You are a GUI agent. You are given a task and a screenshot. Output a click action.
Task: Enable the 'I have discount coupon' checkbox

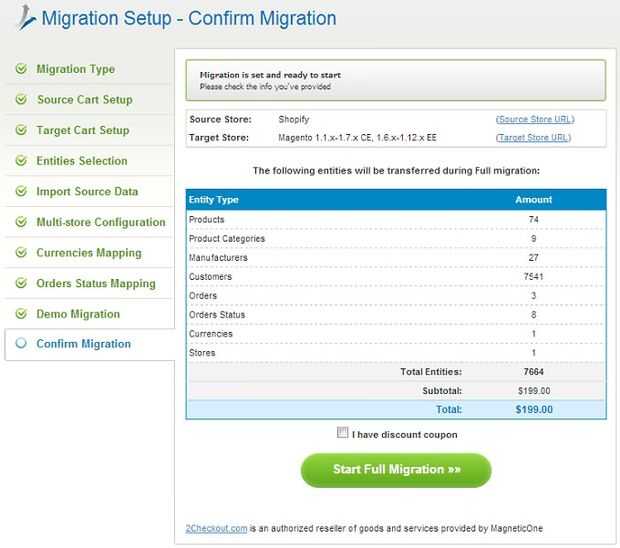pos(343,433)
